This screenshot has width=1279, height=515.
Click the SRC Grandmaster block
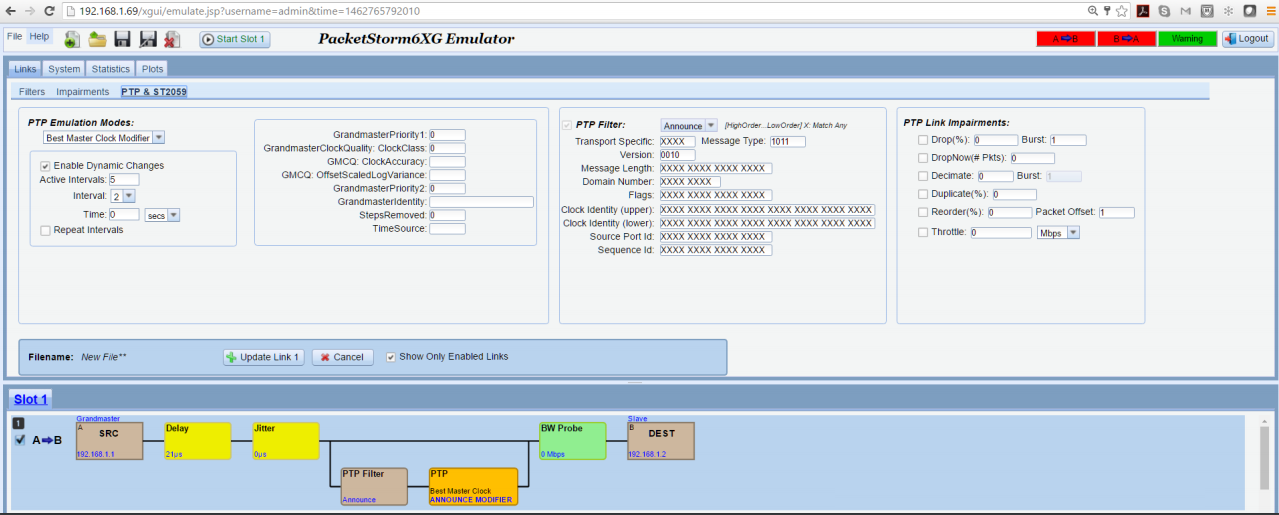109,441
